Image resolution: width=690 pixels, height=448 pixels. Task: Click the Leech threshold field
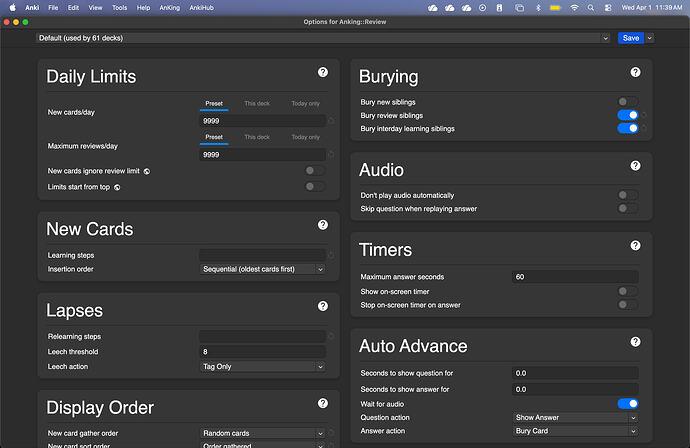coord(263,352)
